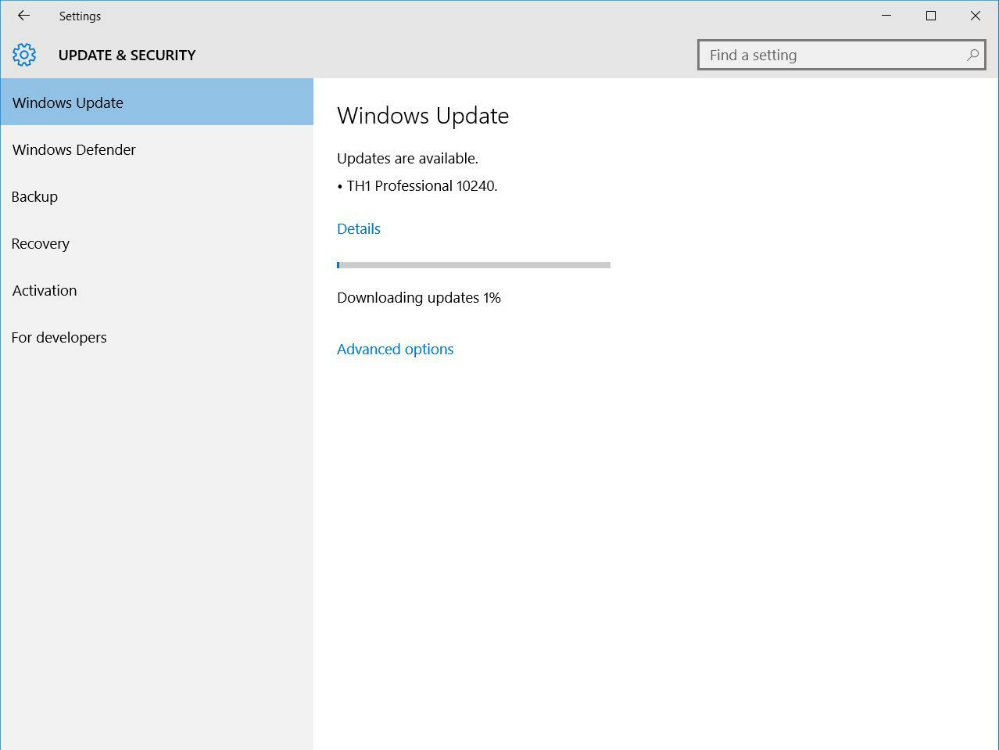Open Advanced options link
999x750 pixels.
point(395,349)
